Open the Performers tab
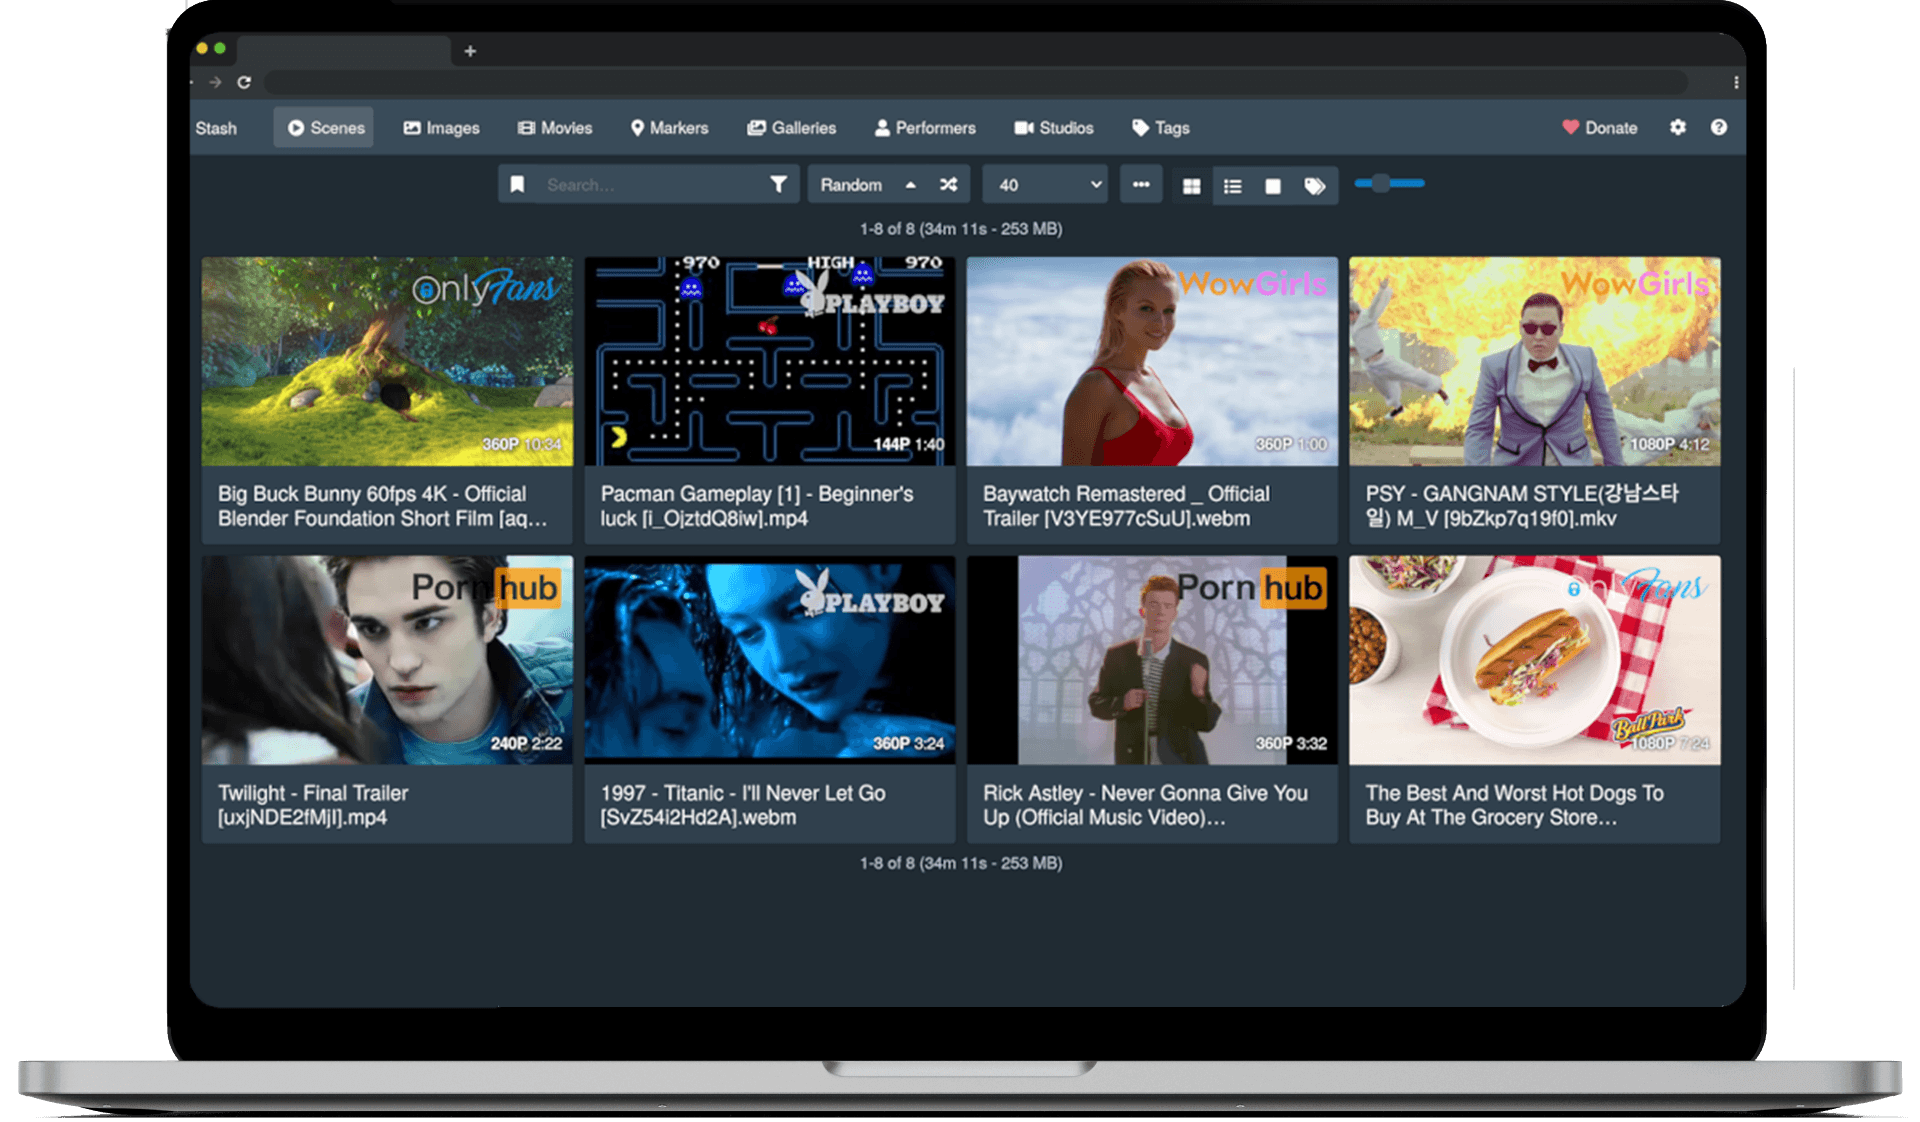This screenshot has height=1122, width=1920. coord(925,128)
